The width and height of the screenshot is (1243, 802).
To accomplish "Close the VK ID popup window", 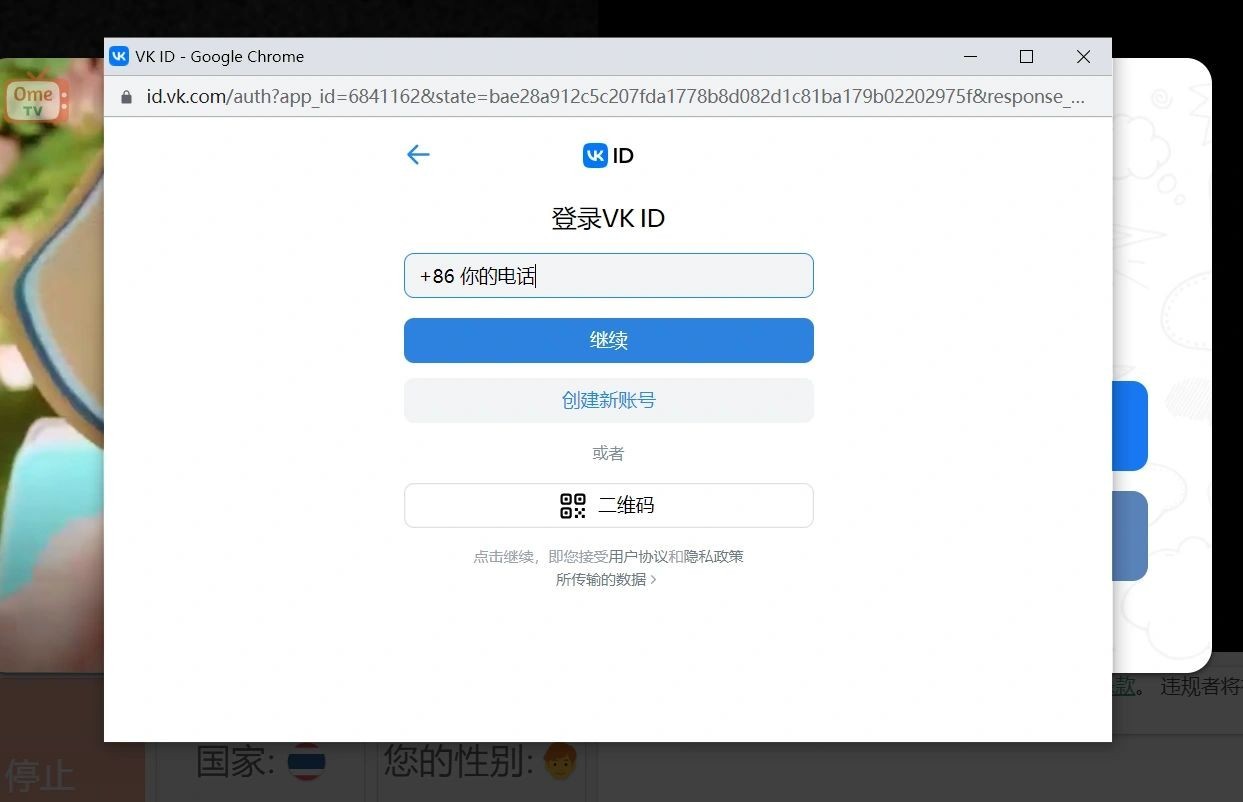I will coord(1083,57).
